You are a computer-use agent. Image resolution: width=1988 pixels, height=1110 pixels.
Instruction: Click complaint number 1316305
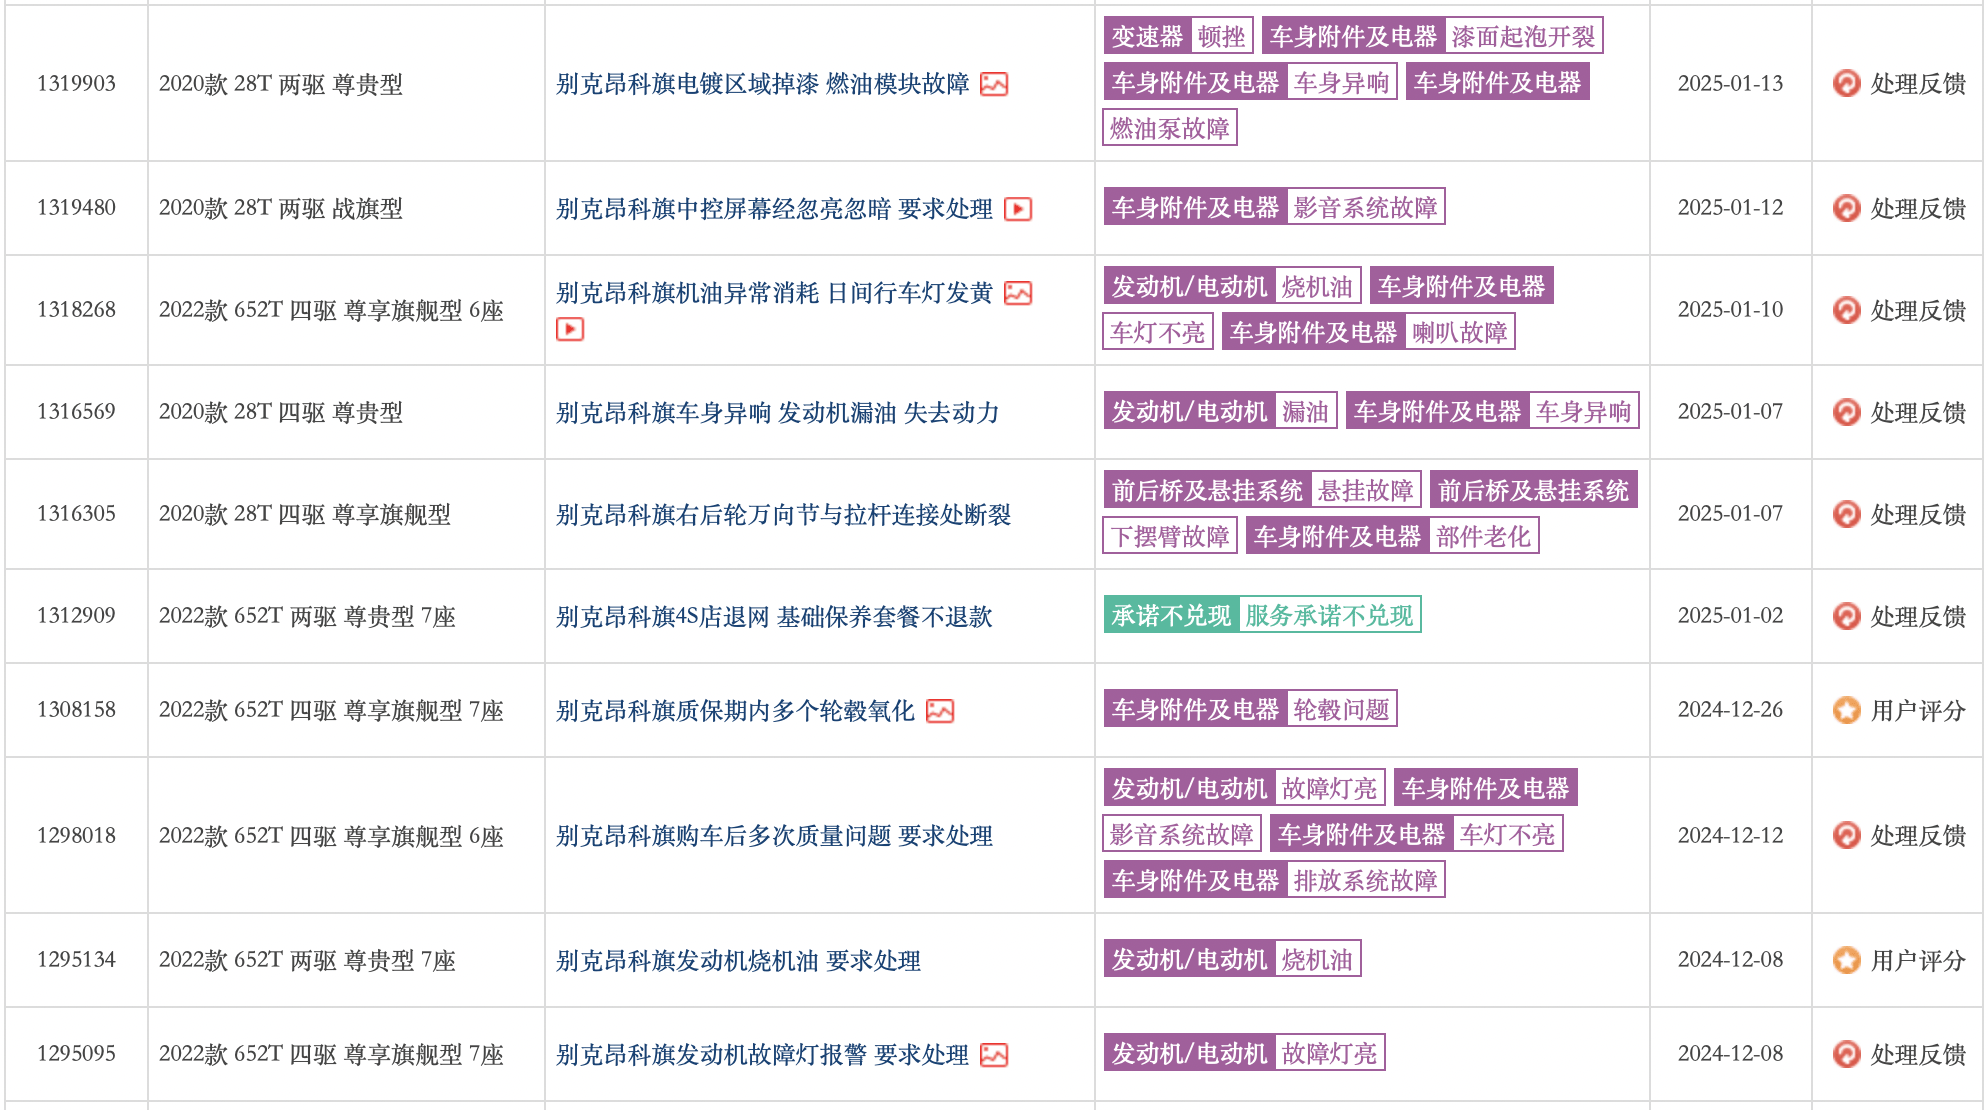76,514
